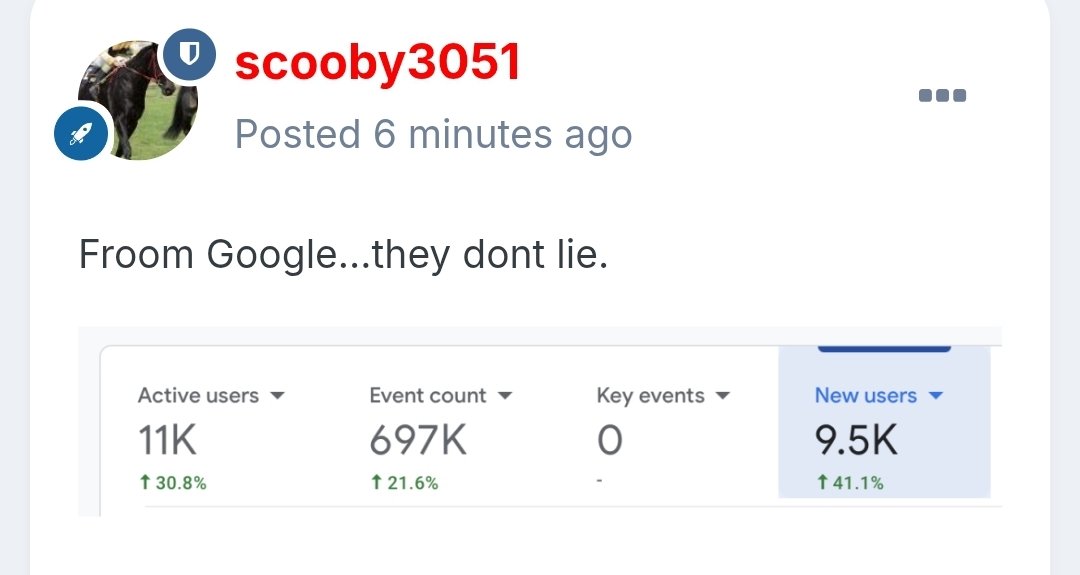Viewport: 1080px width, 575px height.
Task: Expand the Key events dropdown arrow
Action: [723, 395]
